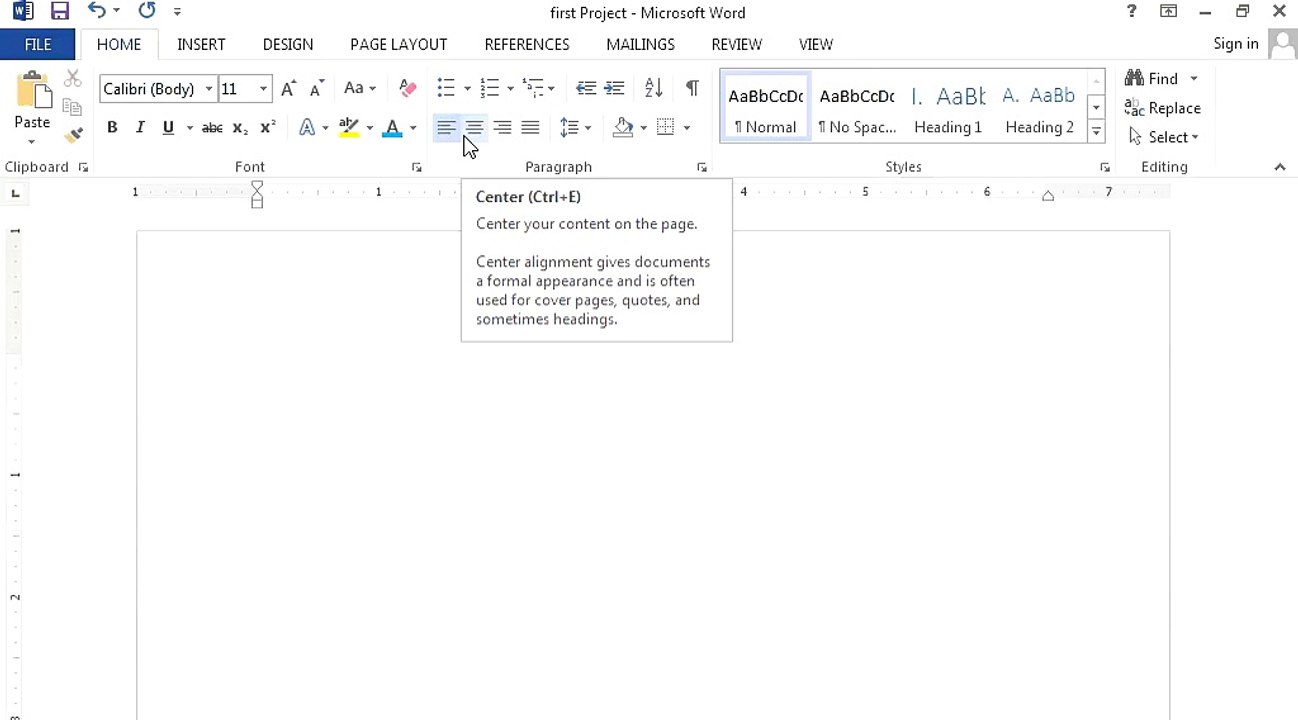The image size is (1298, 720).
Task: Expand the Styles gallery More button
Action: [1097, 131]
